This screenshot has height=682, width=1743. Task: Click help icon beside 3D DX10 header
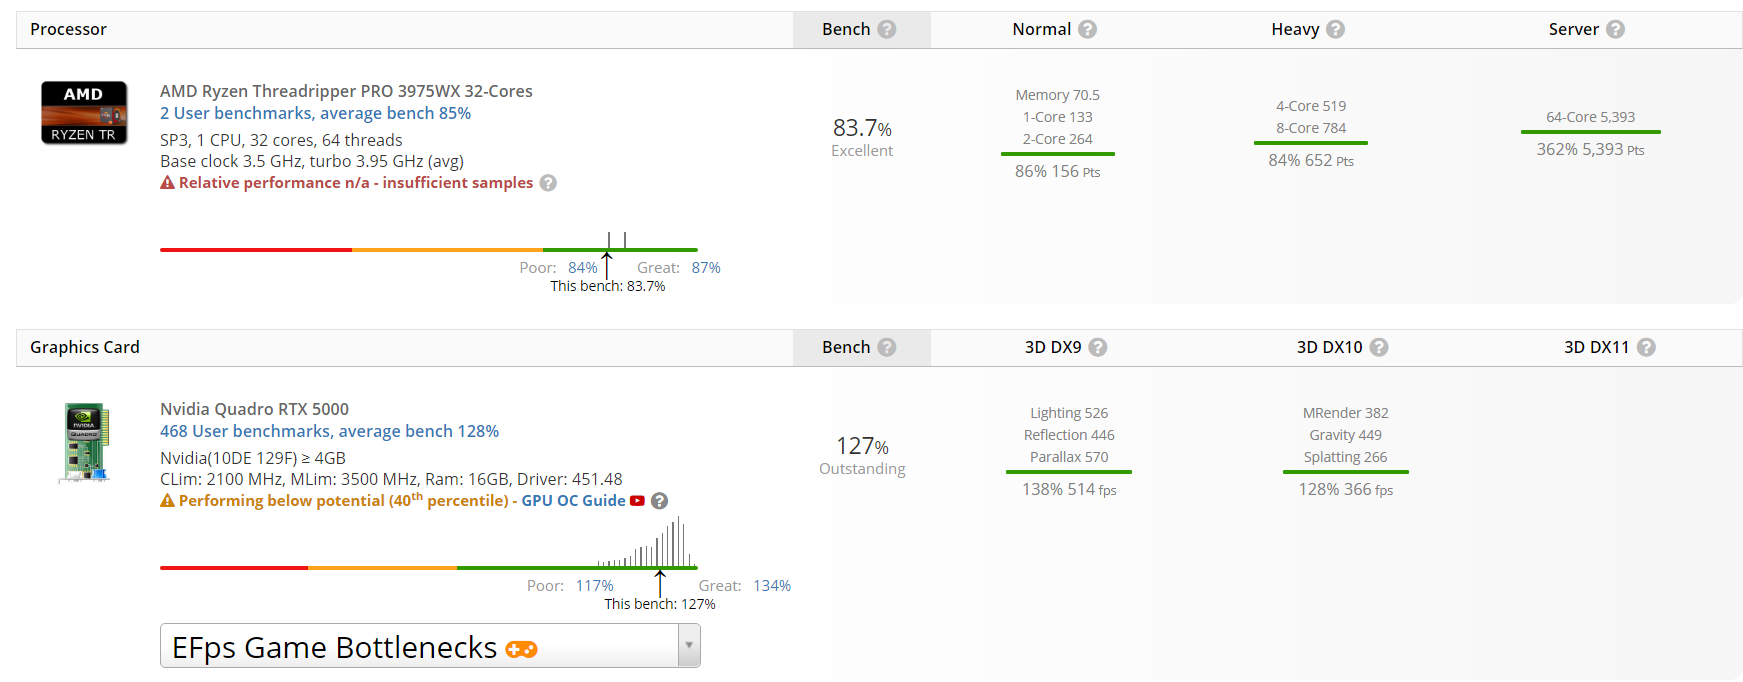click(1379, 348)
